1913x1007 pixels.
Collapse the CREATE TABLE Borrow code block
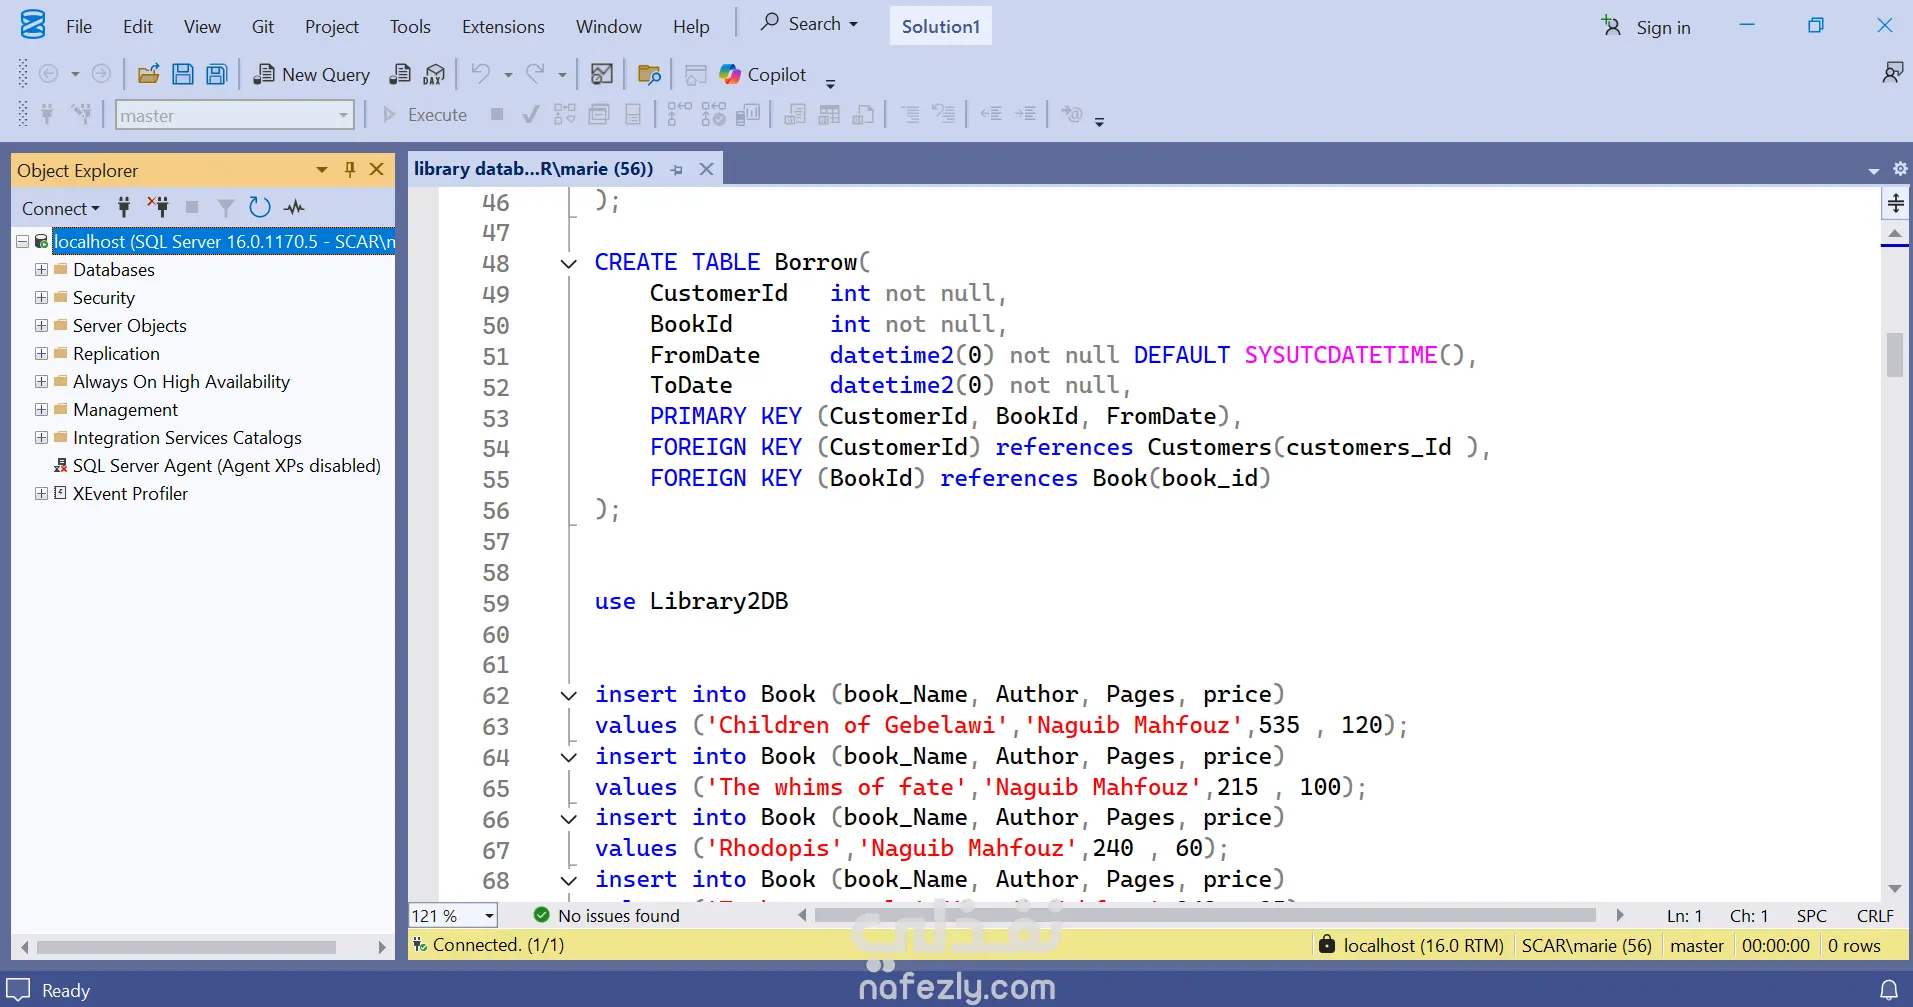click(x=568, y=264)
